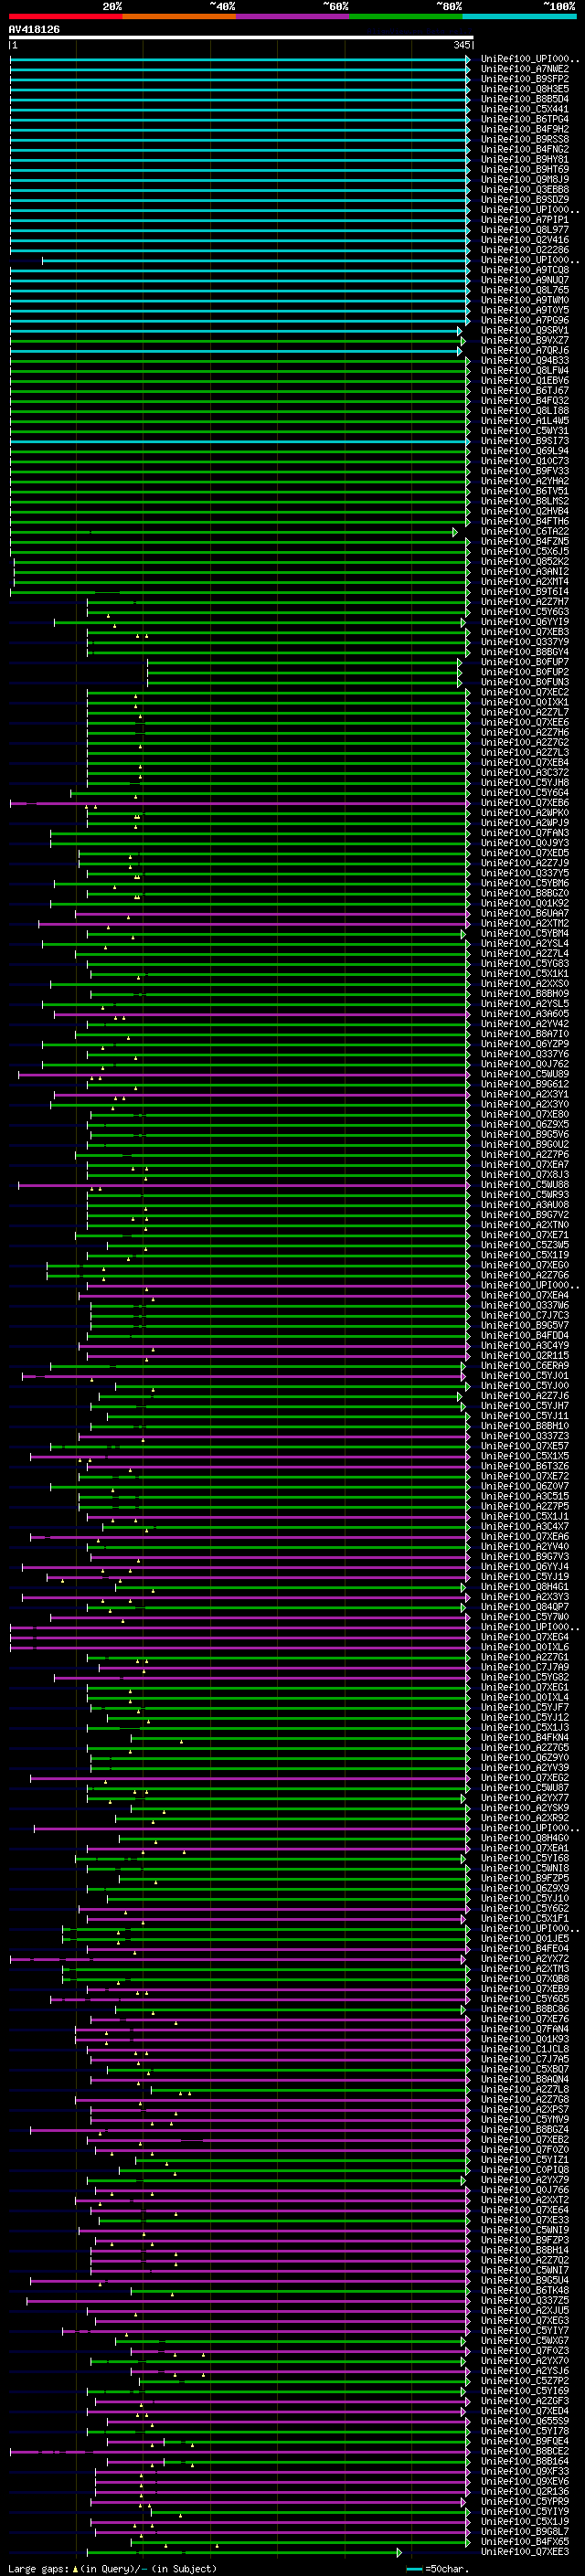
Task: Select label UniRef100_A3C372
Action: [525, 772]
